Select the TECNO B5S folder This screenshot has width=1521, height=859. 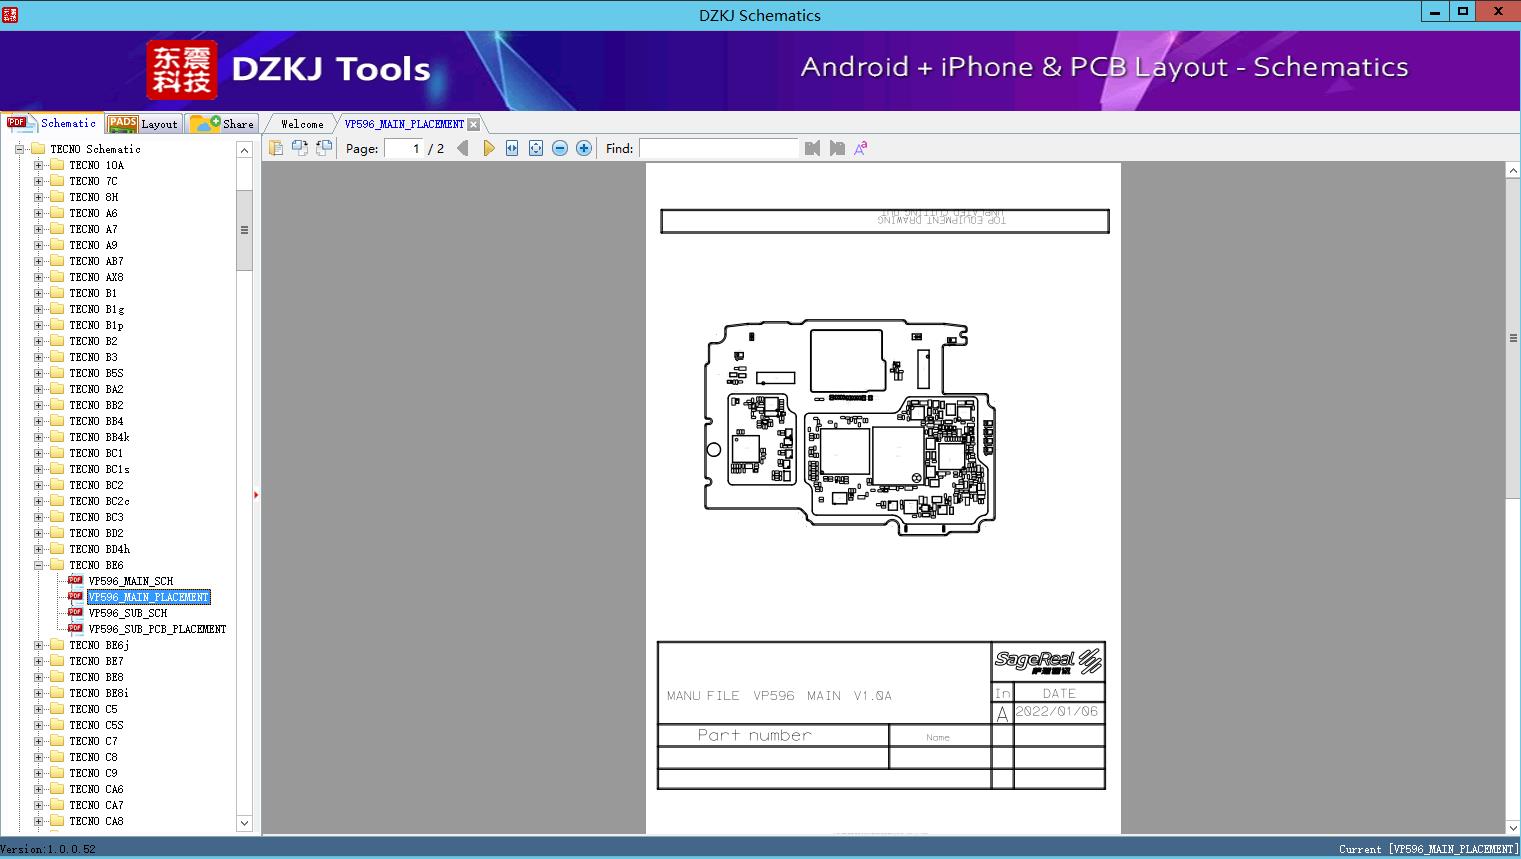tap(96, 373)
